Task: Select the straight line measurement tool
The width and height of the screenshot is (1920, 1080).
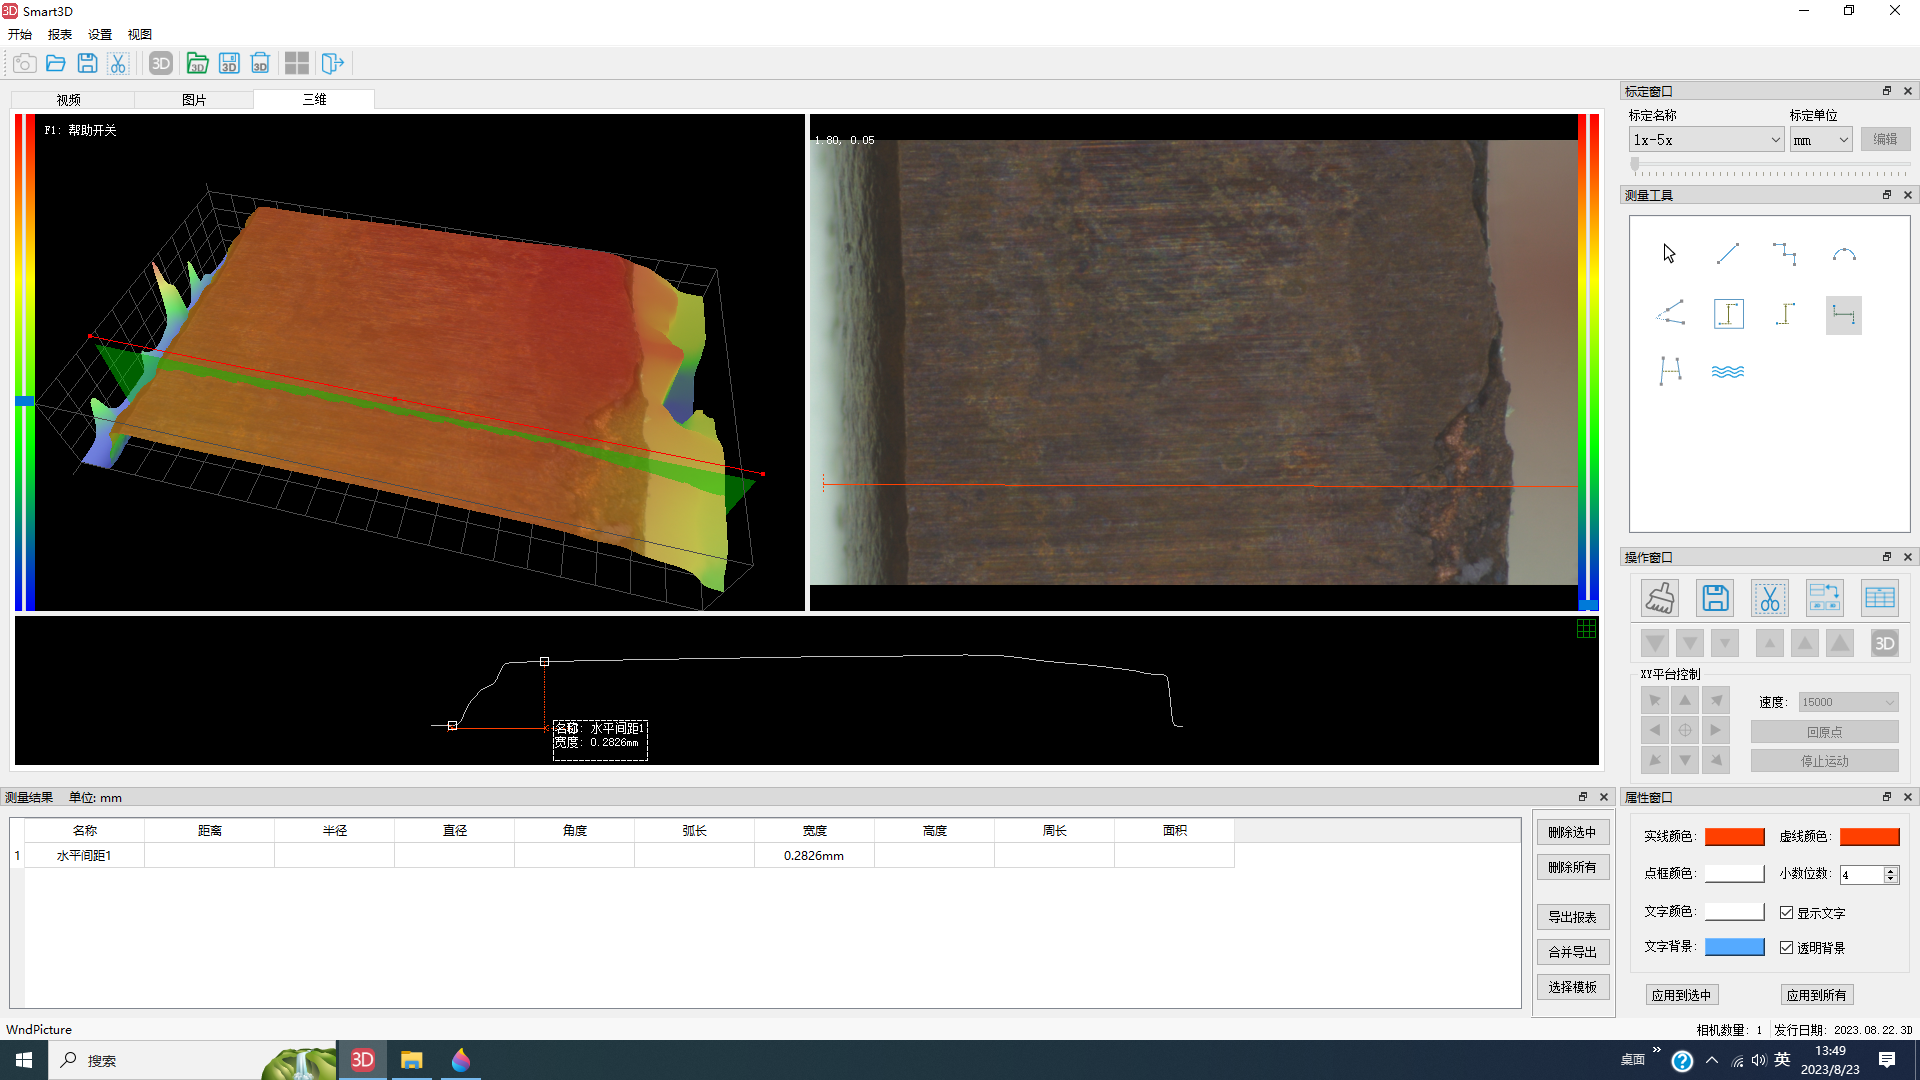Action: [x=1727, y=254]
